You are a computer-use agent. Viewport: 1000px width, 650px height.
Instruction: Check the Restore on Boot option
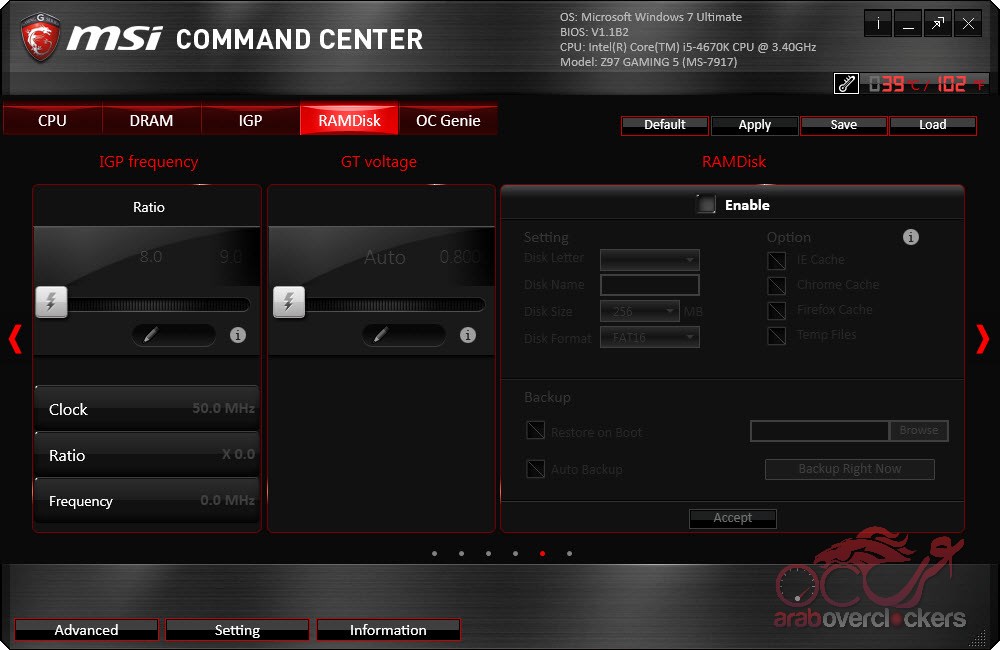pos(536,432)
